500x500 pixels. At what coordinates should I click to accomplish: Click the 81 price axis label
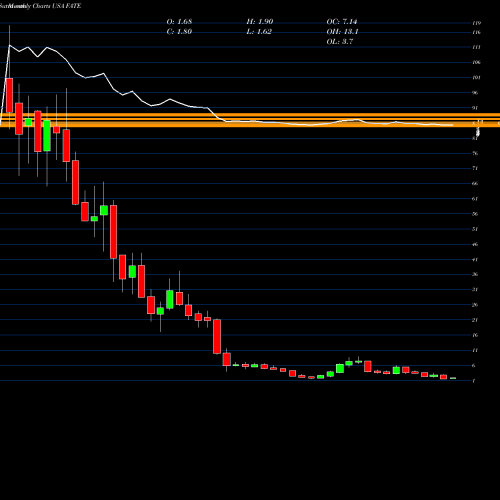pyautogui.click(x=475, y=138)
